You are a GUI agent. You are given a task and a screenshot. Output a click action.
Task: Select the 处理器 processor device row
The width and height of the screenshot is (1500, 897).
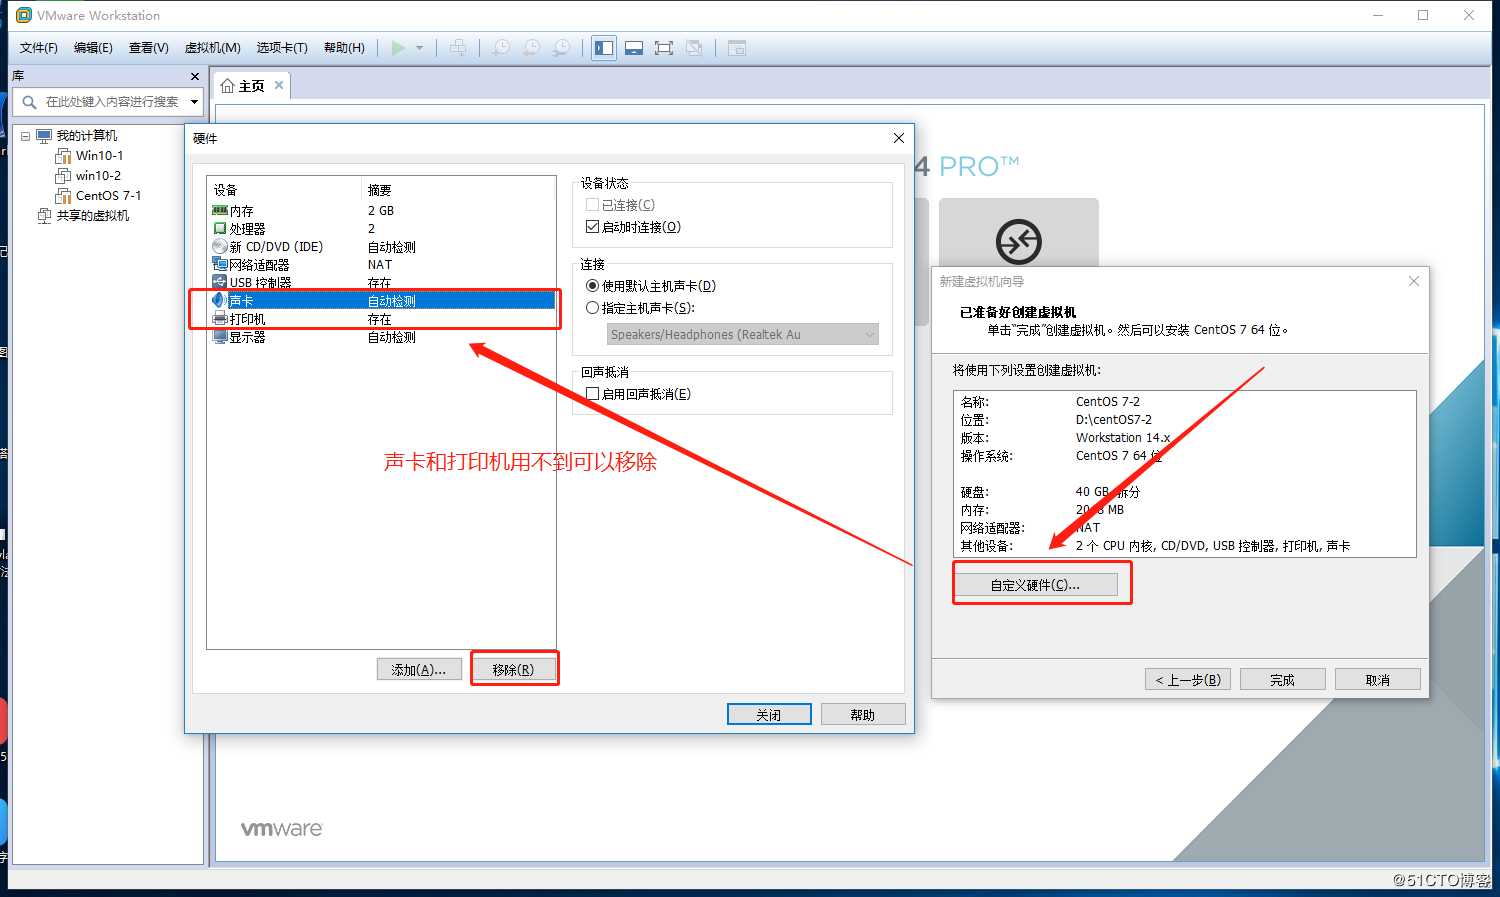coord(381,229)
